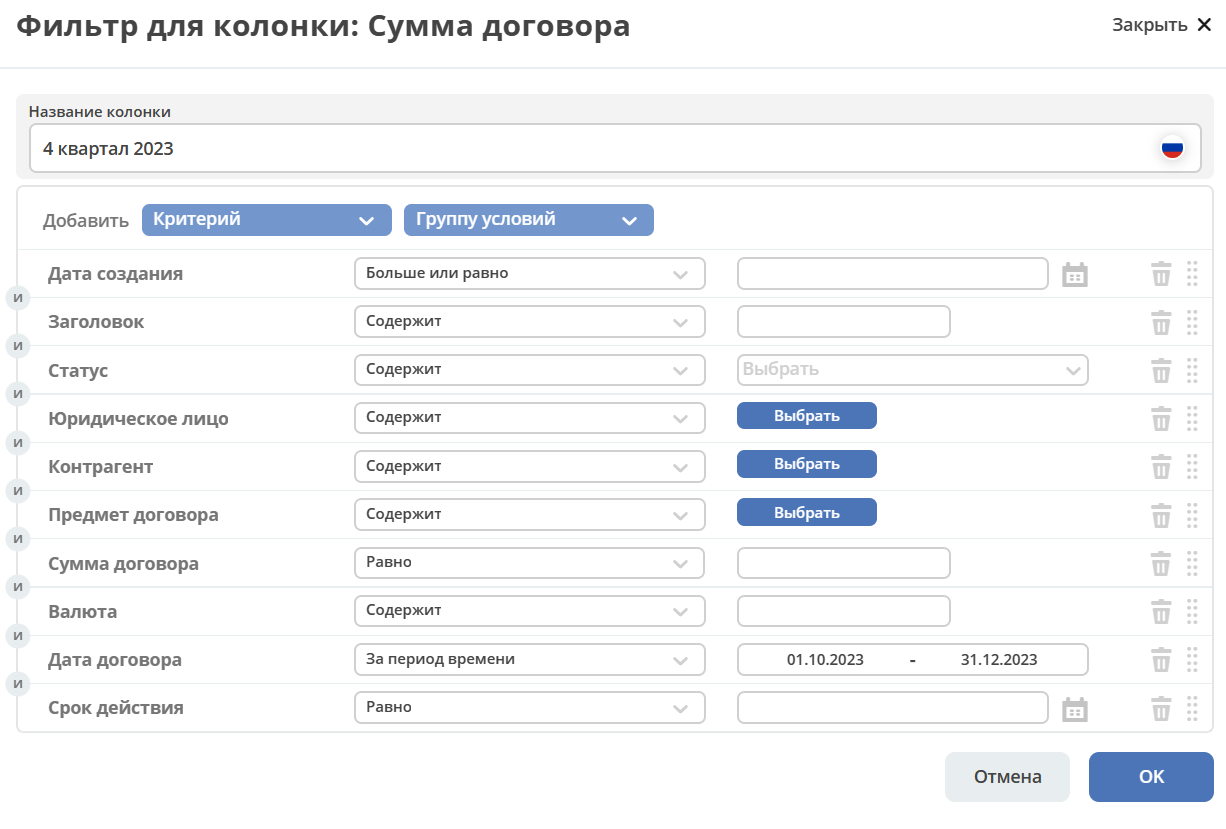This screenshot has width=1226, height=829.
Task: Toggle the И operator between Валюта and Дата договора
Action: coord(18,635)
